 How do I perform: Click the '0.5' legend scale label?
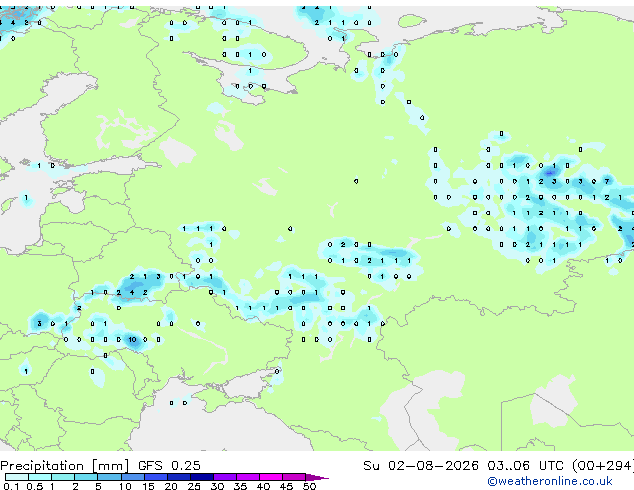pyautogui.click(x=35, y=486)
